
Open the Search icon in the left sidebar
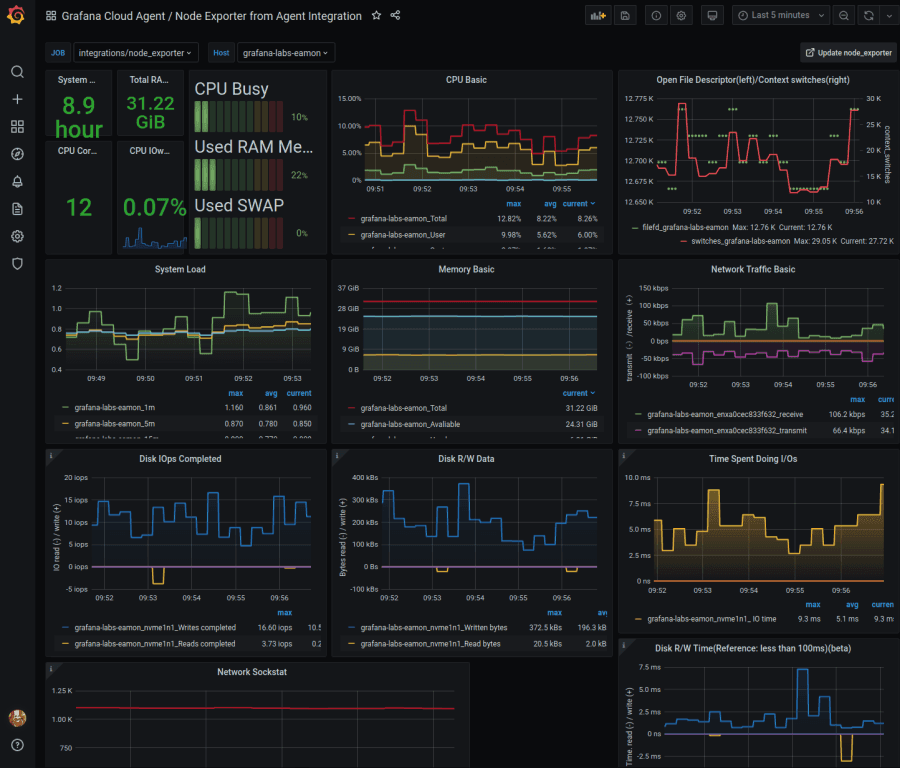(x=16, y=72)
